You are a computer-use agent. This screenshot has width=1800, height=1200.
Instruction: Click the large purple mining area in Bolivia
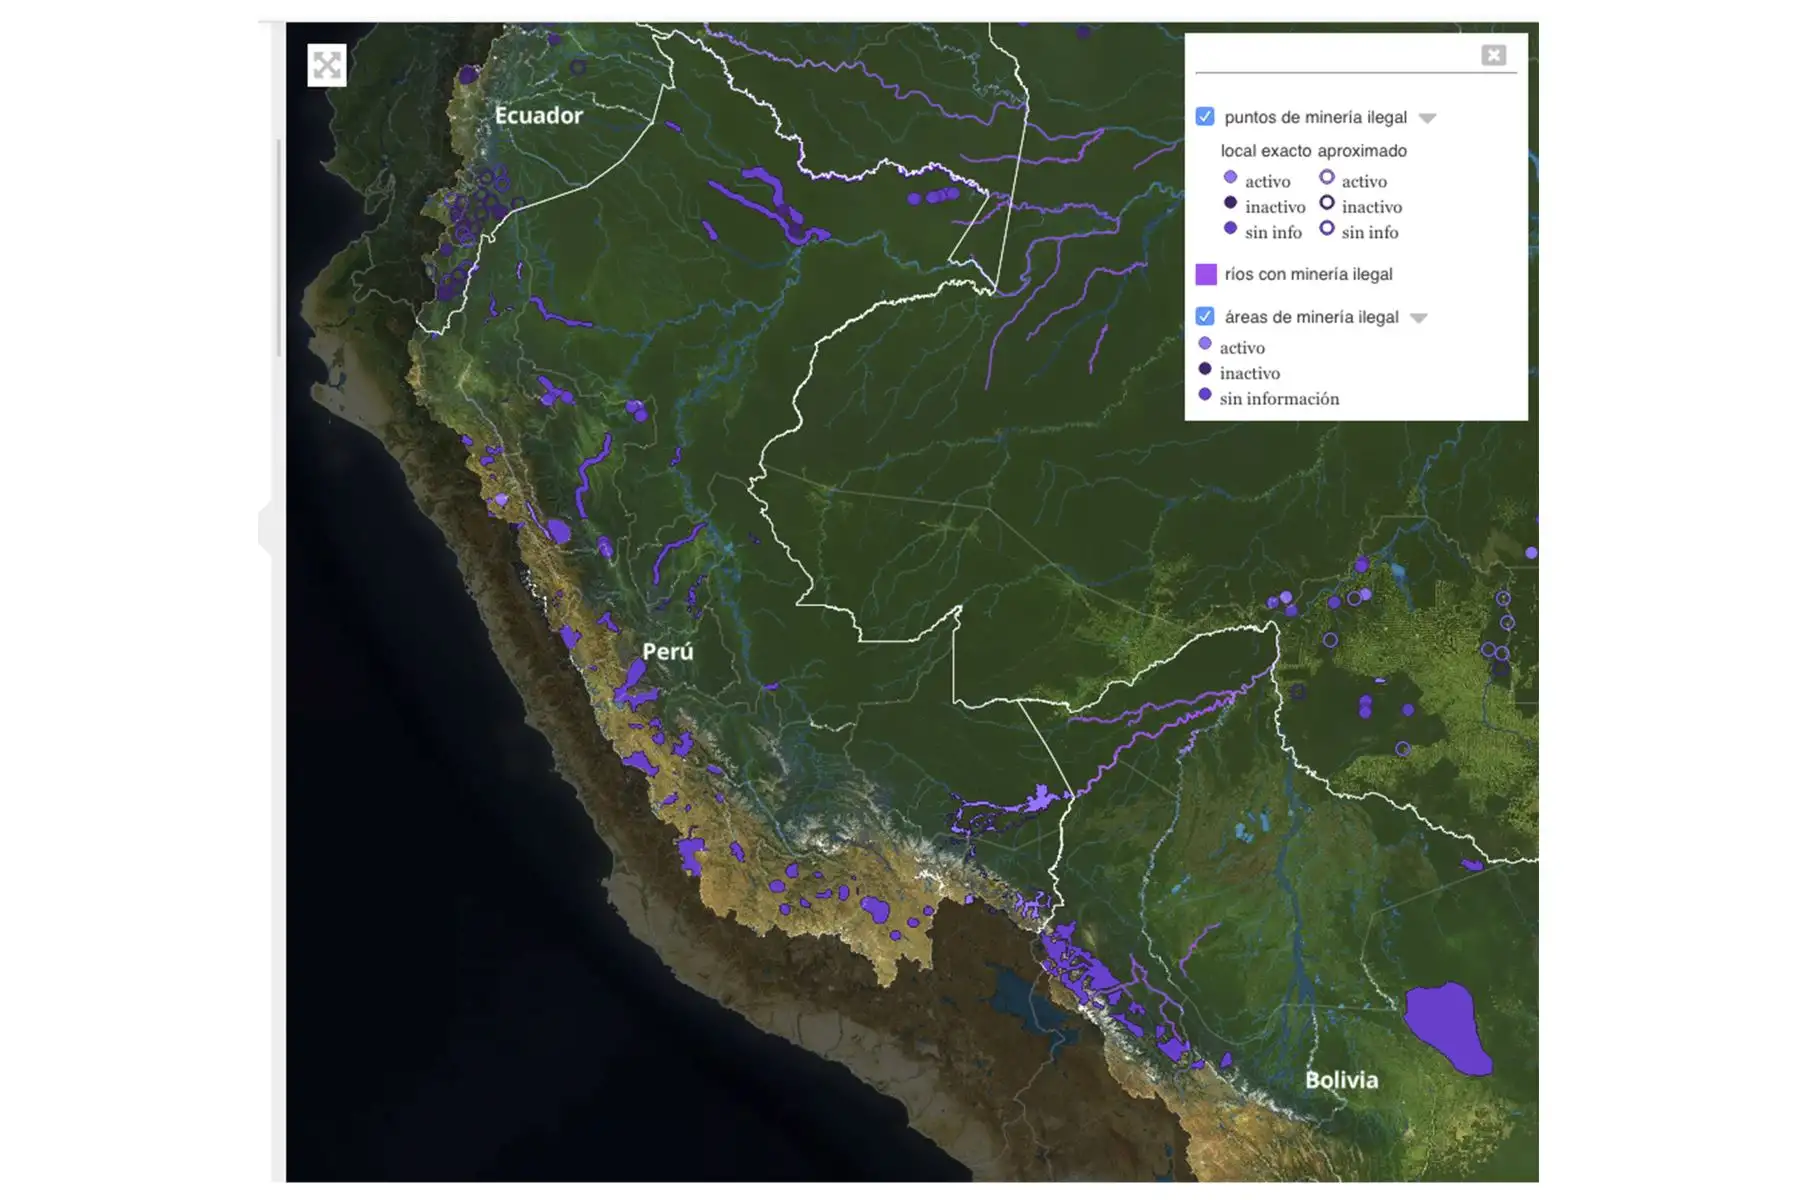point(1447,1028)
